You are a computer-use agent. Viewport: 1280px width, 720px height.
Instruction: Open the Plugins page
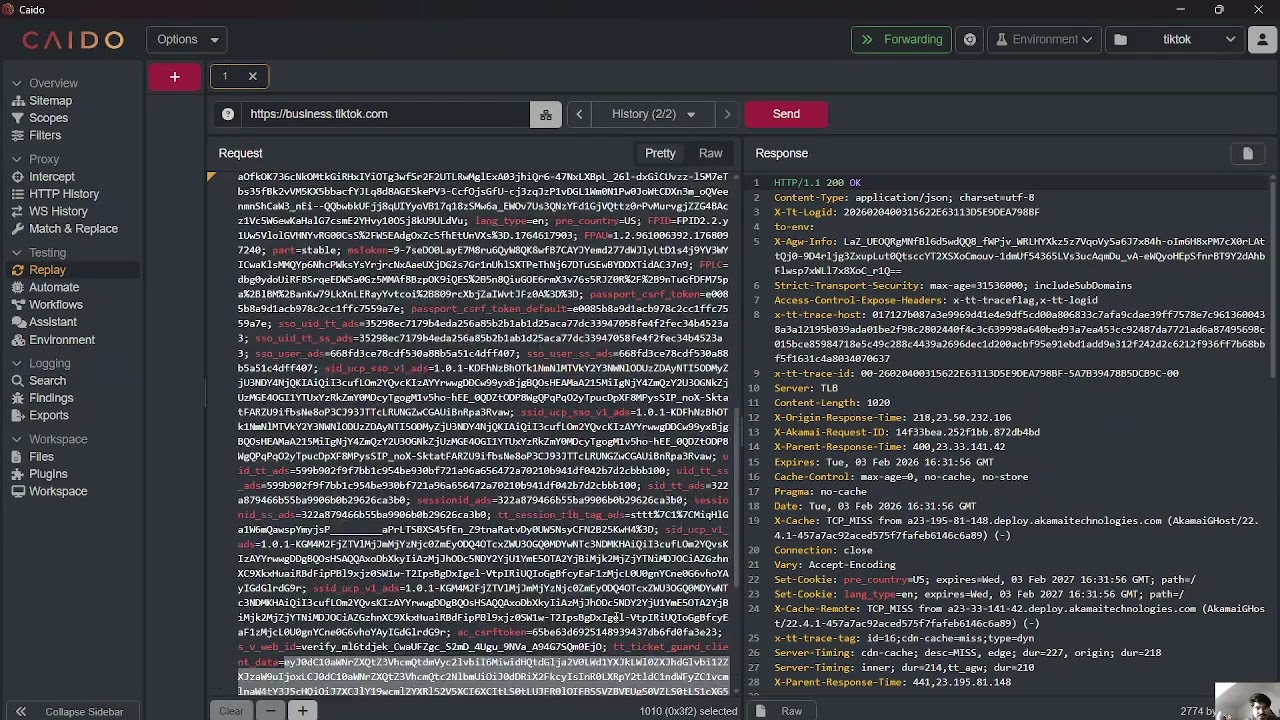[48, 474]
